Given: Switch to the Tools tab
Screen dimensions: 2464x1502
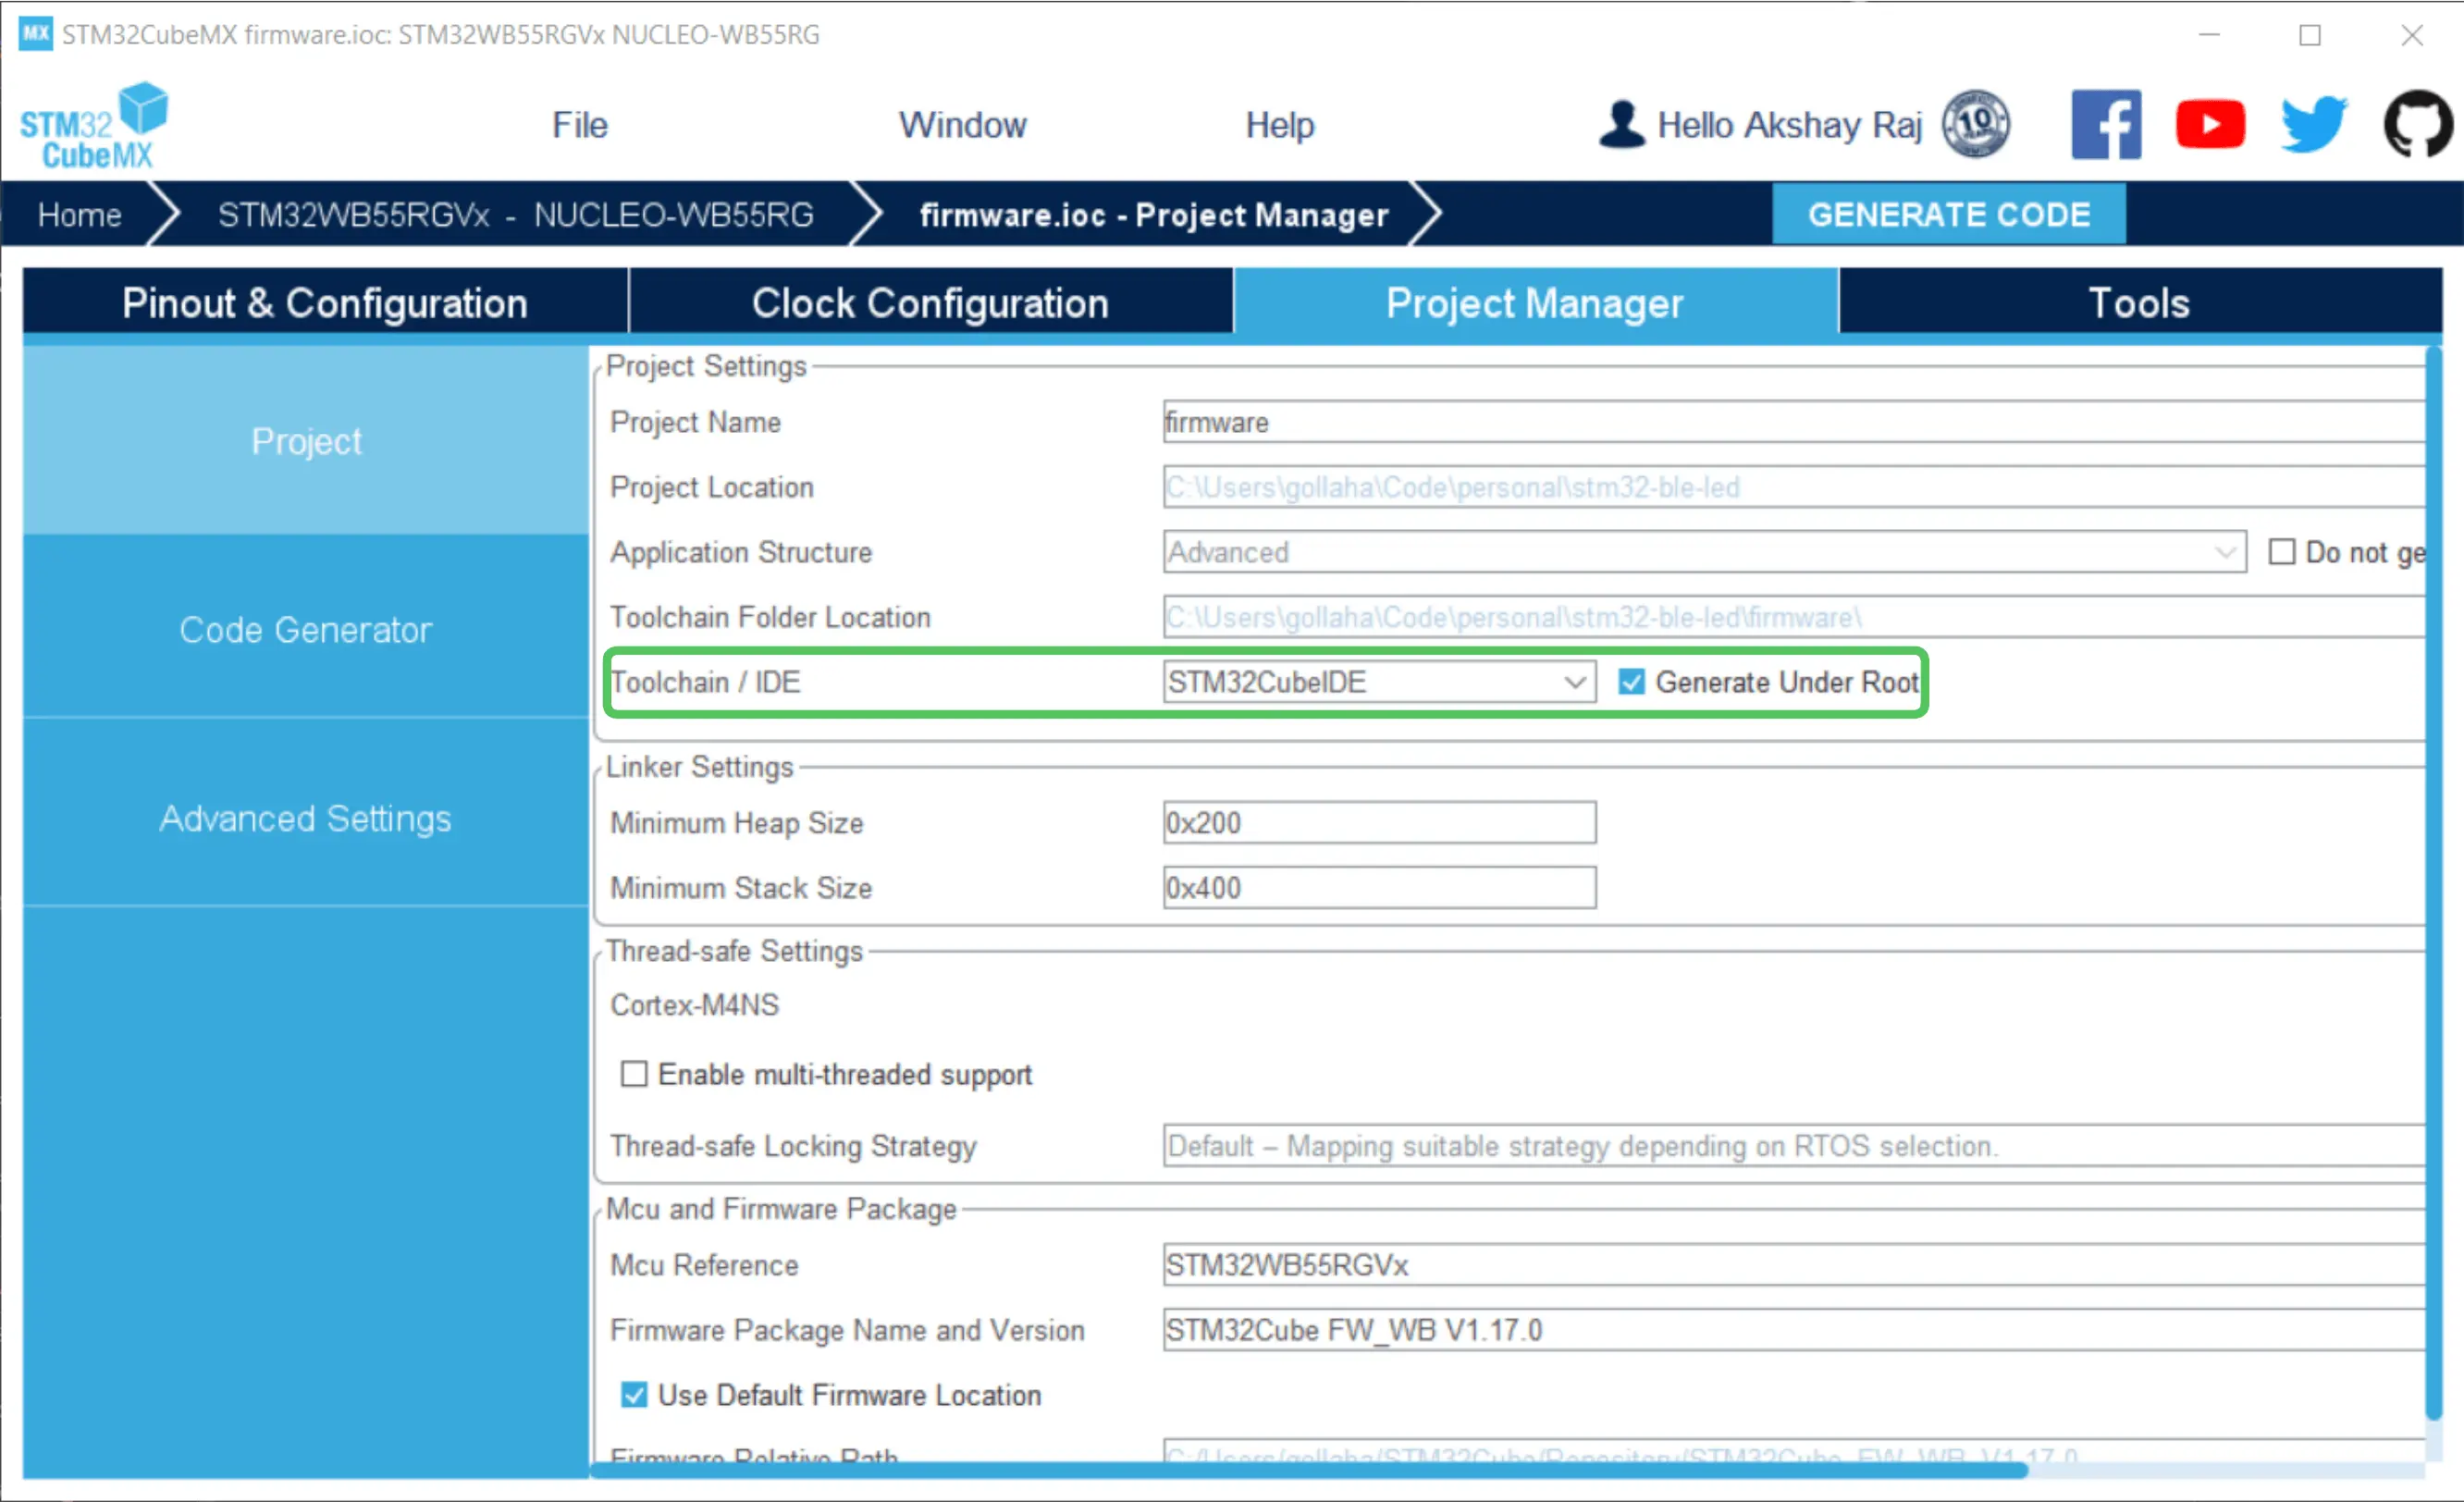Looking at the screenshot, I should [x=2139, y=302].
